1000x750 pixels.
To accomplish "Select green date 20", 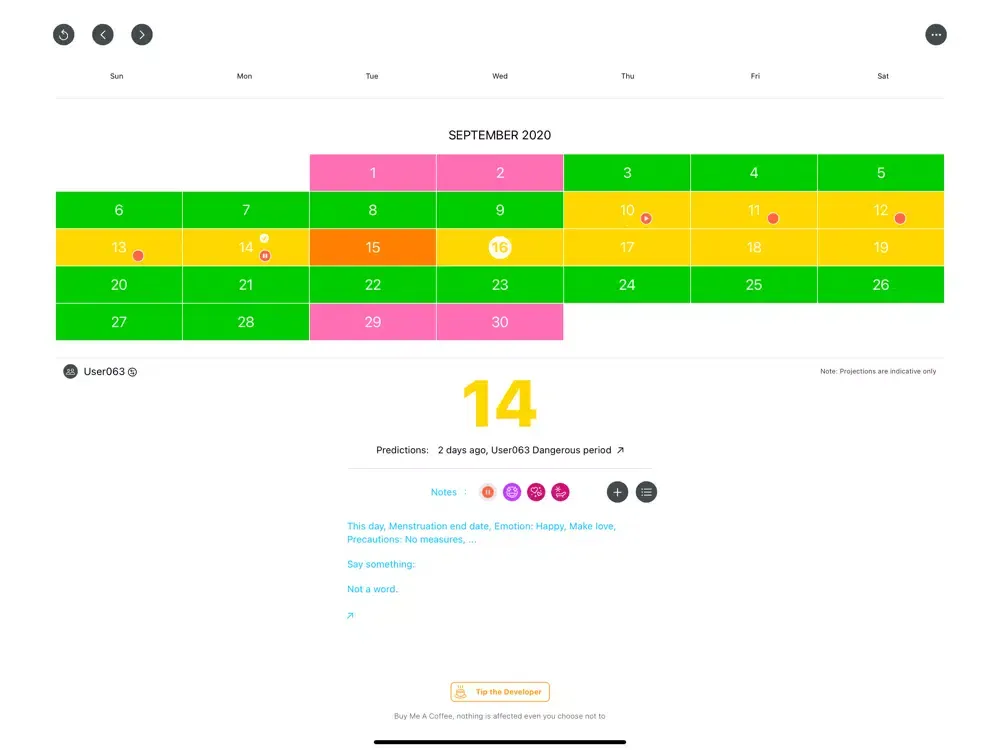I will pyautogui.click(x=119, y=284).
